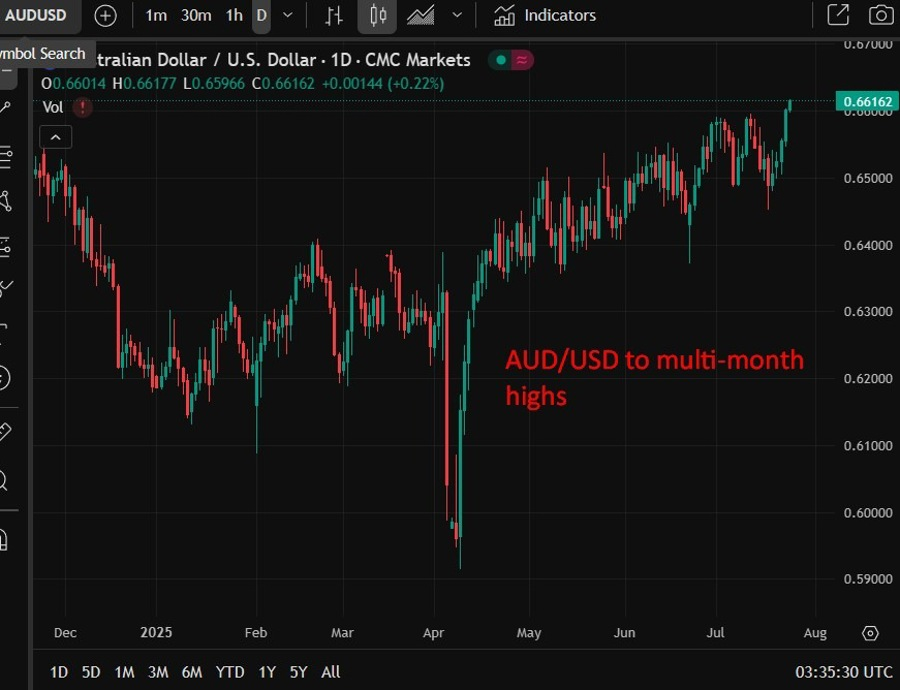Click the low value L0.65966

(x=214, y=84)
